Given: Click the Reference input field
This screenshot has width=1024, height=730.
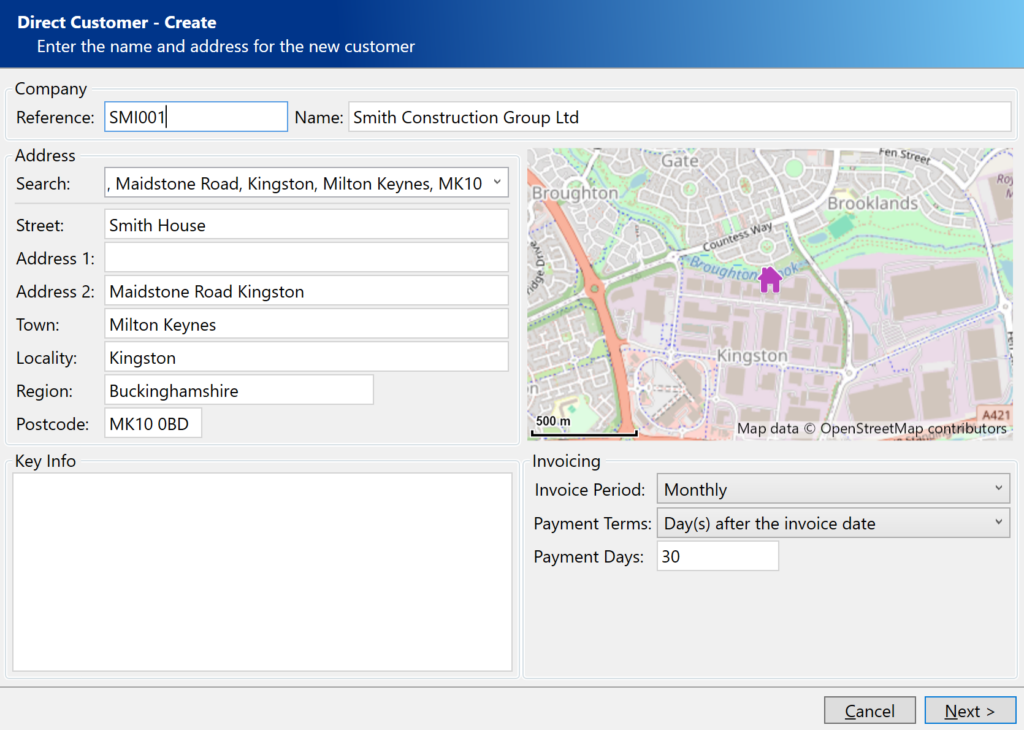Looking at the screenshot, I should [195, 117].
